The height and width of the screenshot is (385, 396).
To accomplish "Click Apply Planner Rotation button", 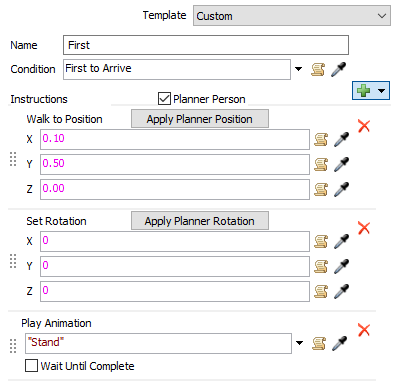I will click(200, 221).
